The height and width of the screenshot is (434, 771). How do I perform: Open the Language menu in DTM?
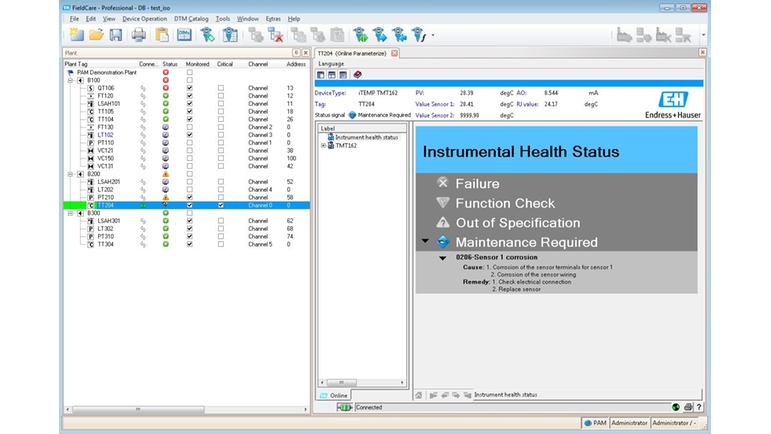(x=331, y=63)
